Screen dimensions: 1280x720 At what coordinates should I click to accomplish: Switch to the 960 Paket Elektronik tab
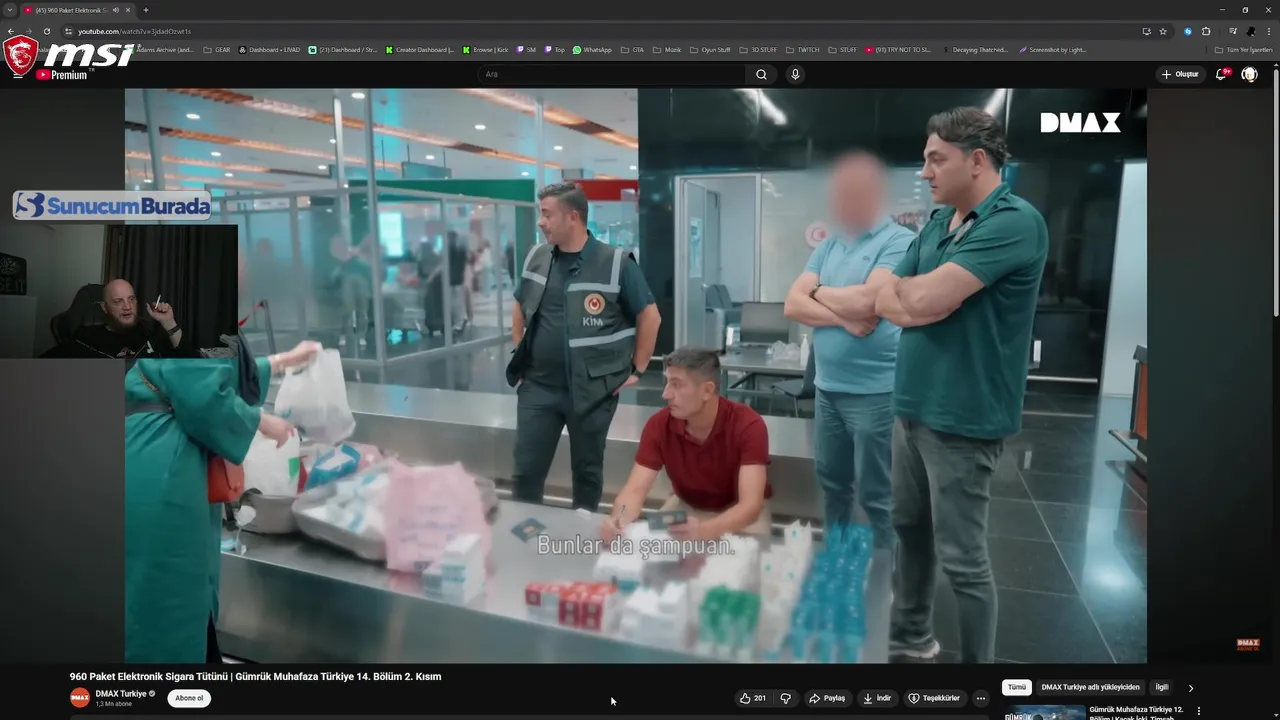point(70,10)
